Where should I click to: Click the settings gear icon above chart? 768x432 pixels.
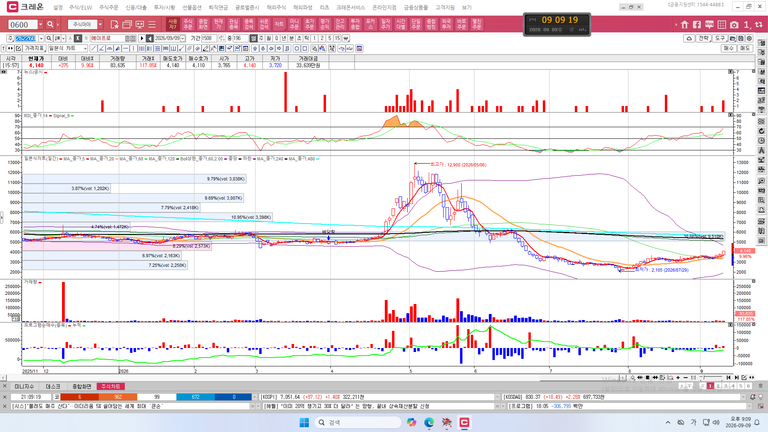[x=749, y=38]
